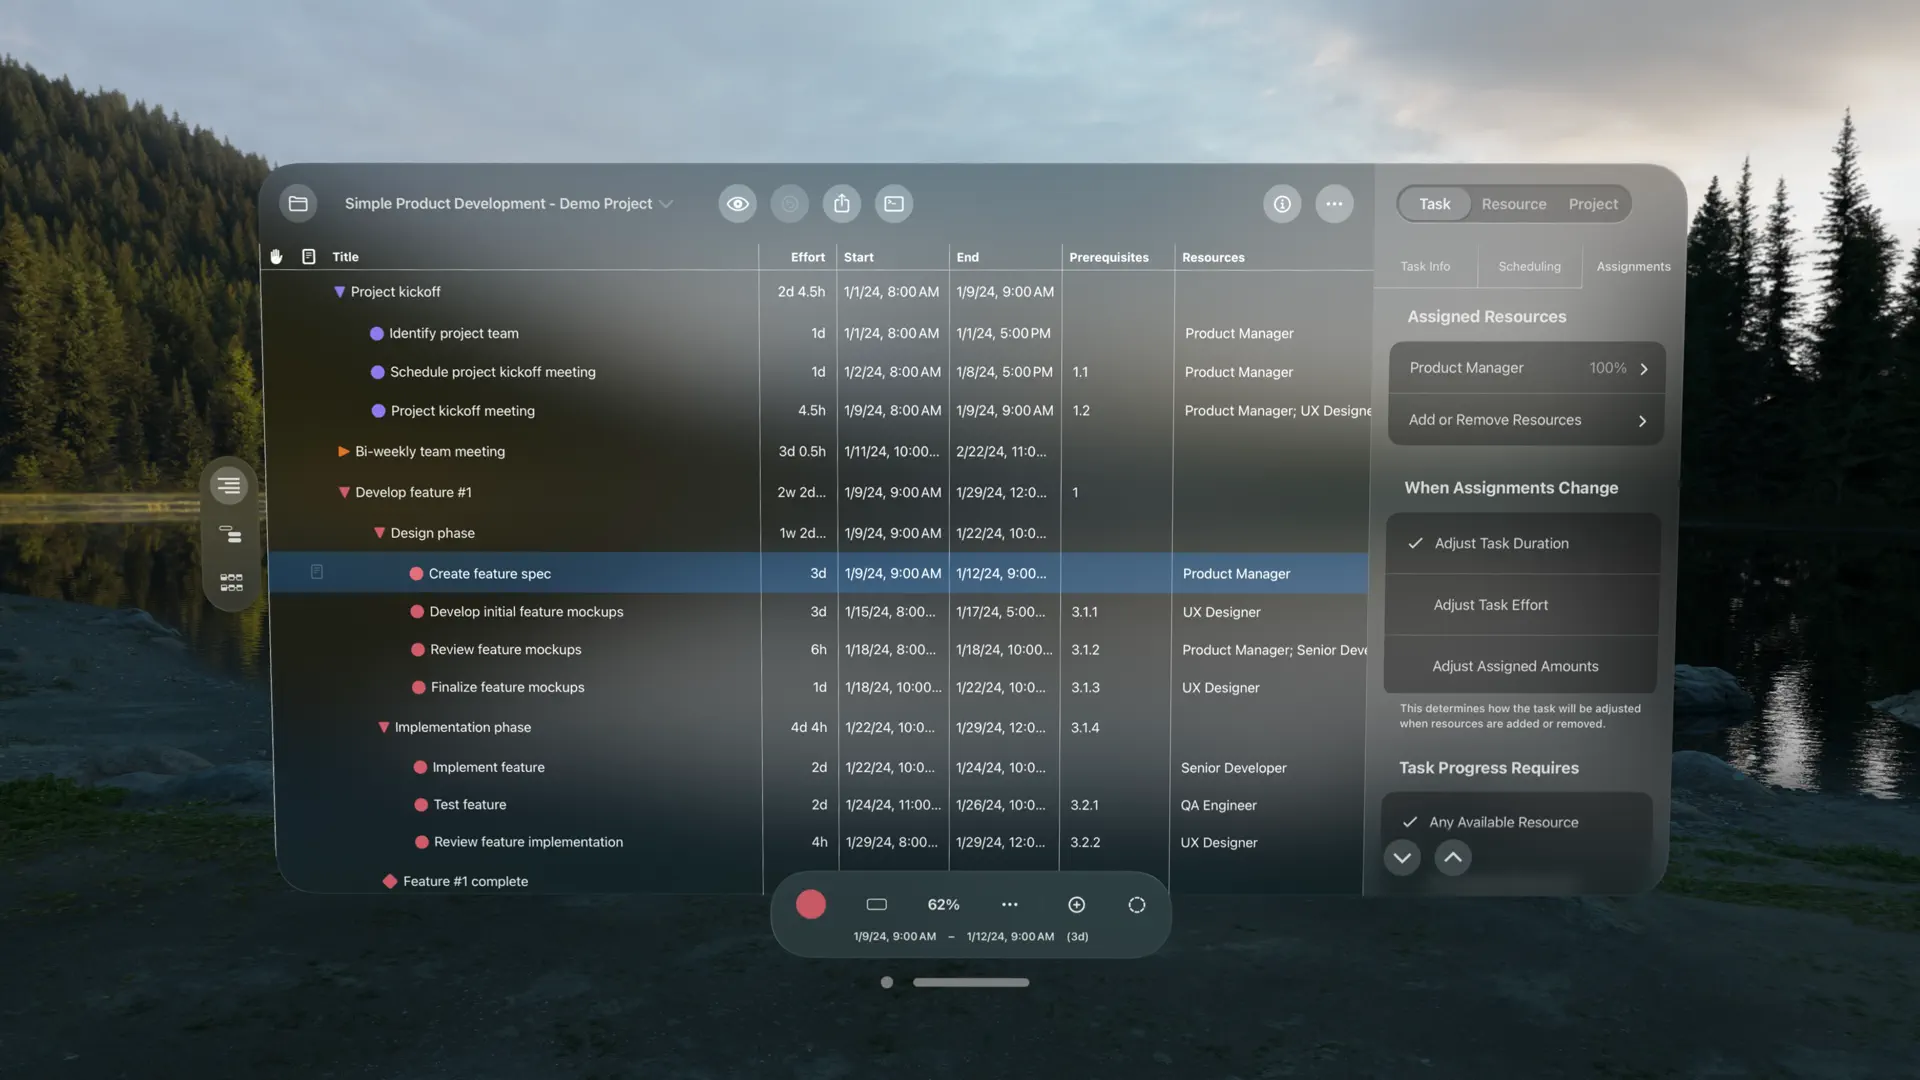1920x1080 pixels.
Task: Open the terminal-style icon in the top toolbar
Action: coord(894,203)
